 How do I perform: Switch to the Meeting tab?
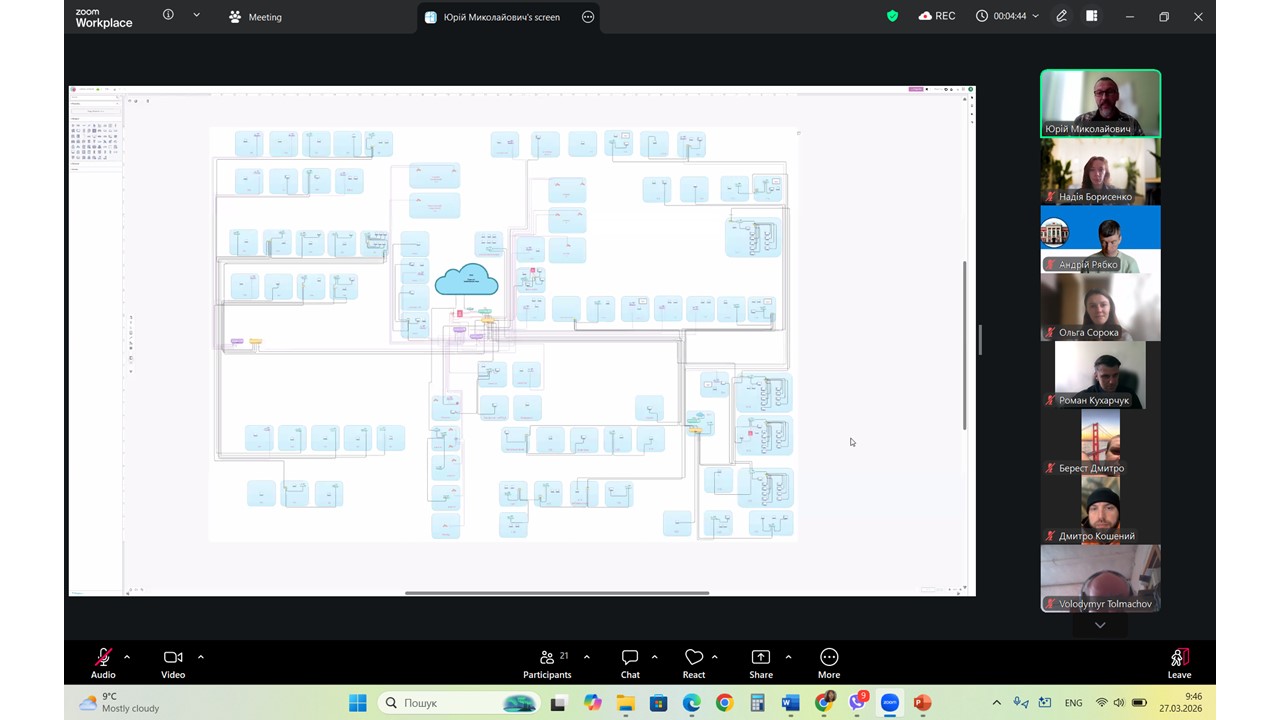tap(256, 17)
